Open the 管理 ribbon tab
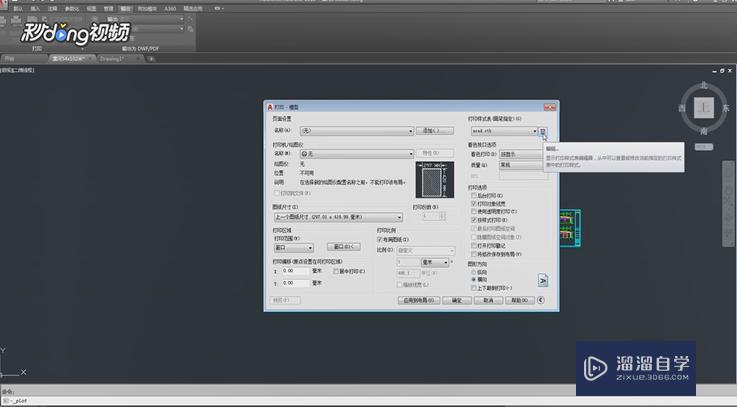 point(109,8)
